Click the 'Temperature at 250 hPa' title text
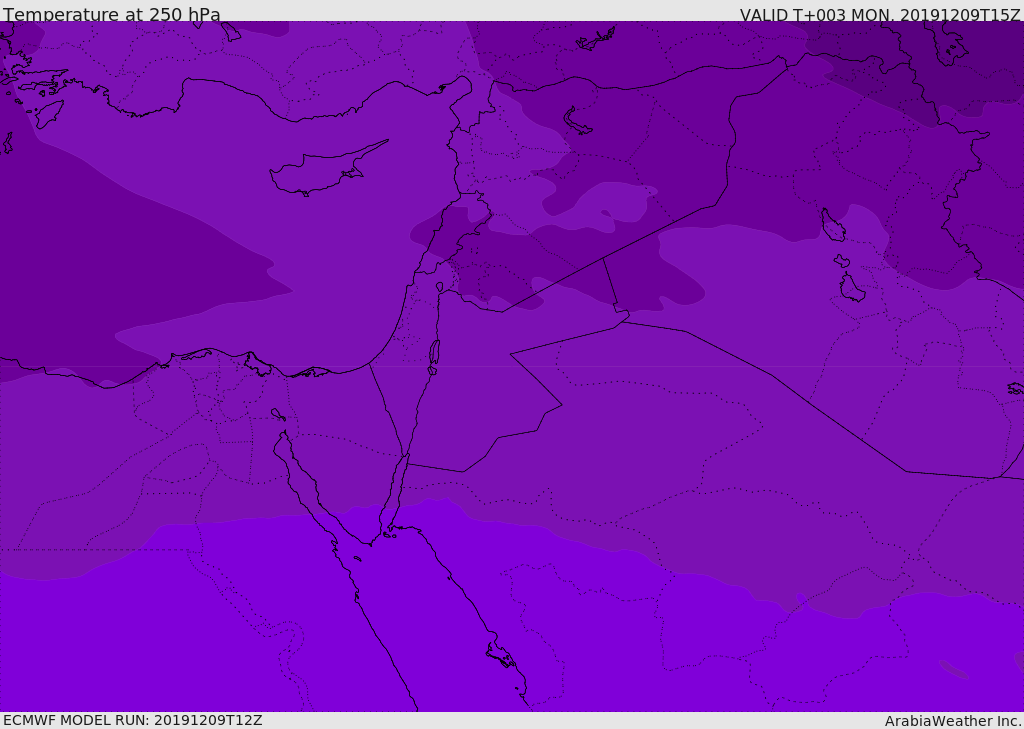The height and width of the screenshot is (729, 1024). pos(112,14)
